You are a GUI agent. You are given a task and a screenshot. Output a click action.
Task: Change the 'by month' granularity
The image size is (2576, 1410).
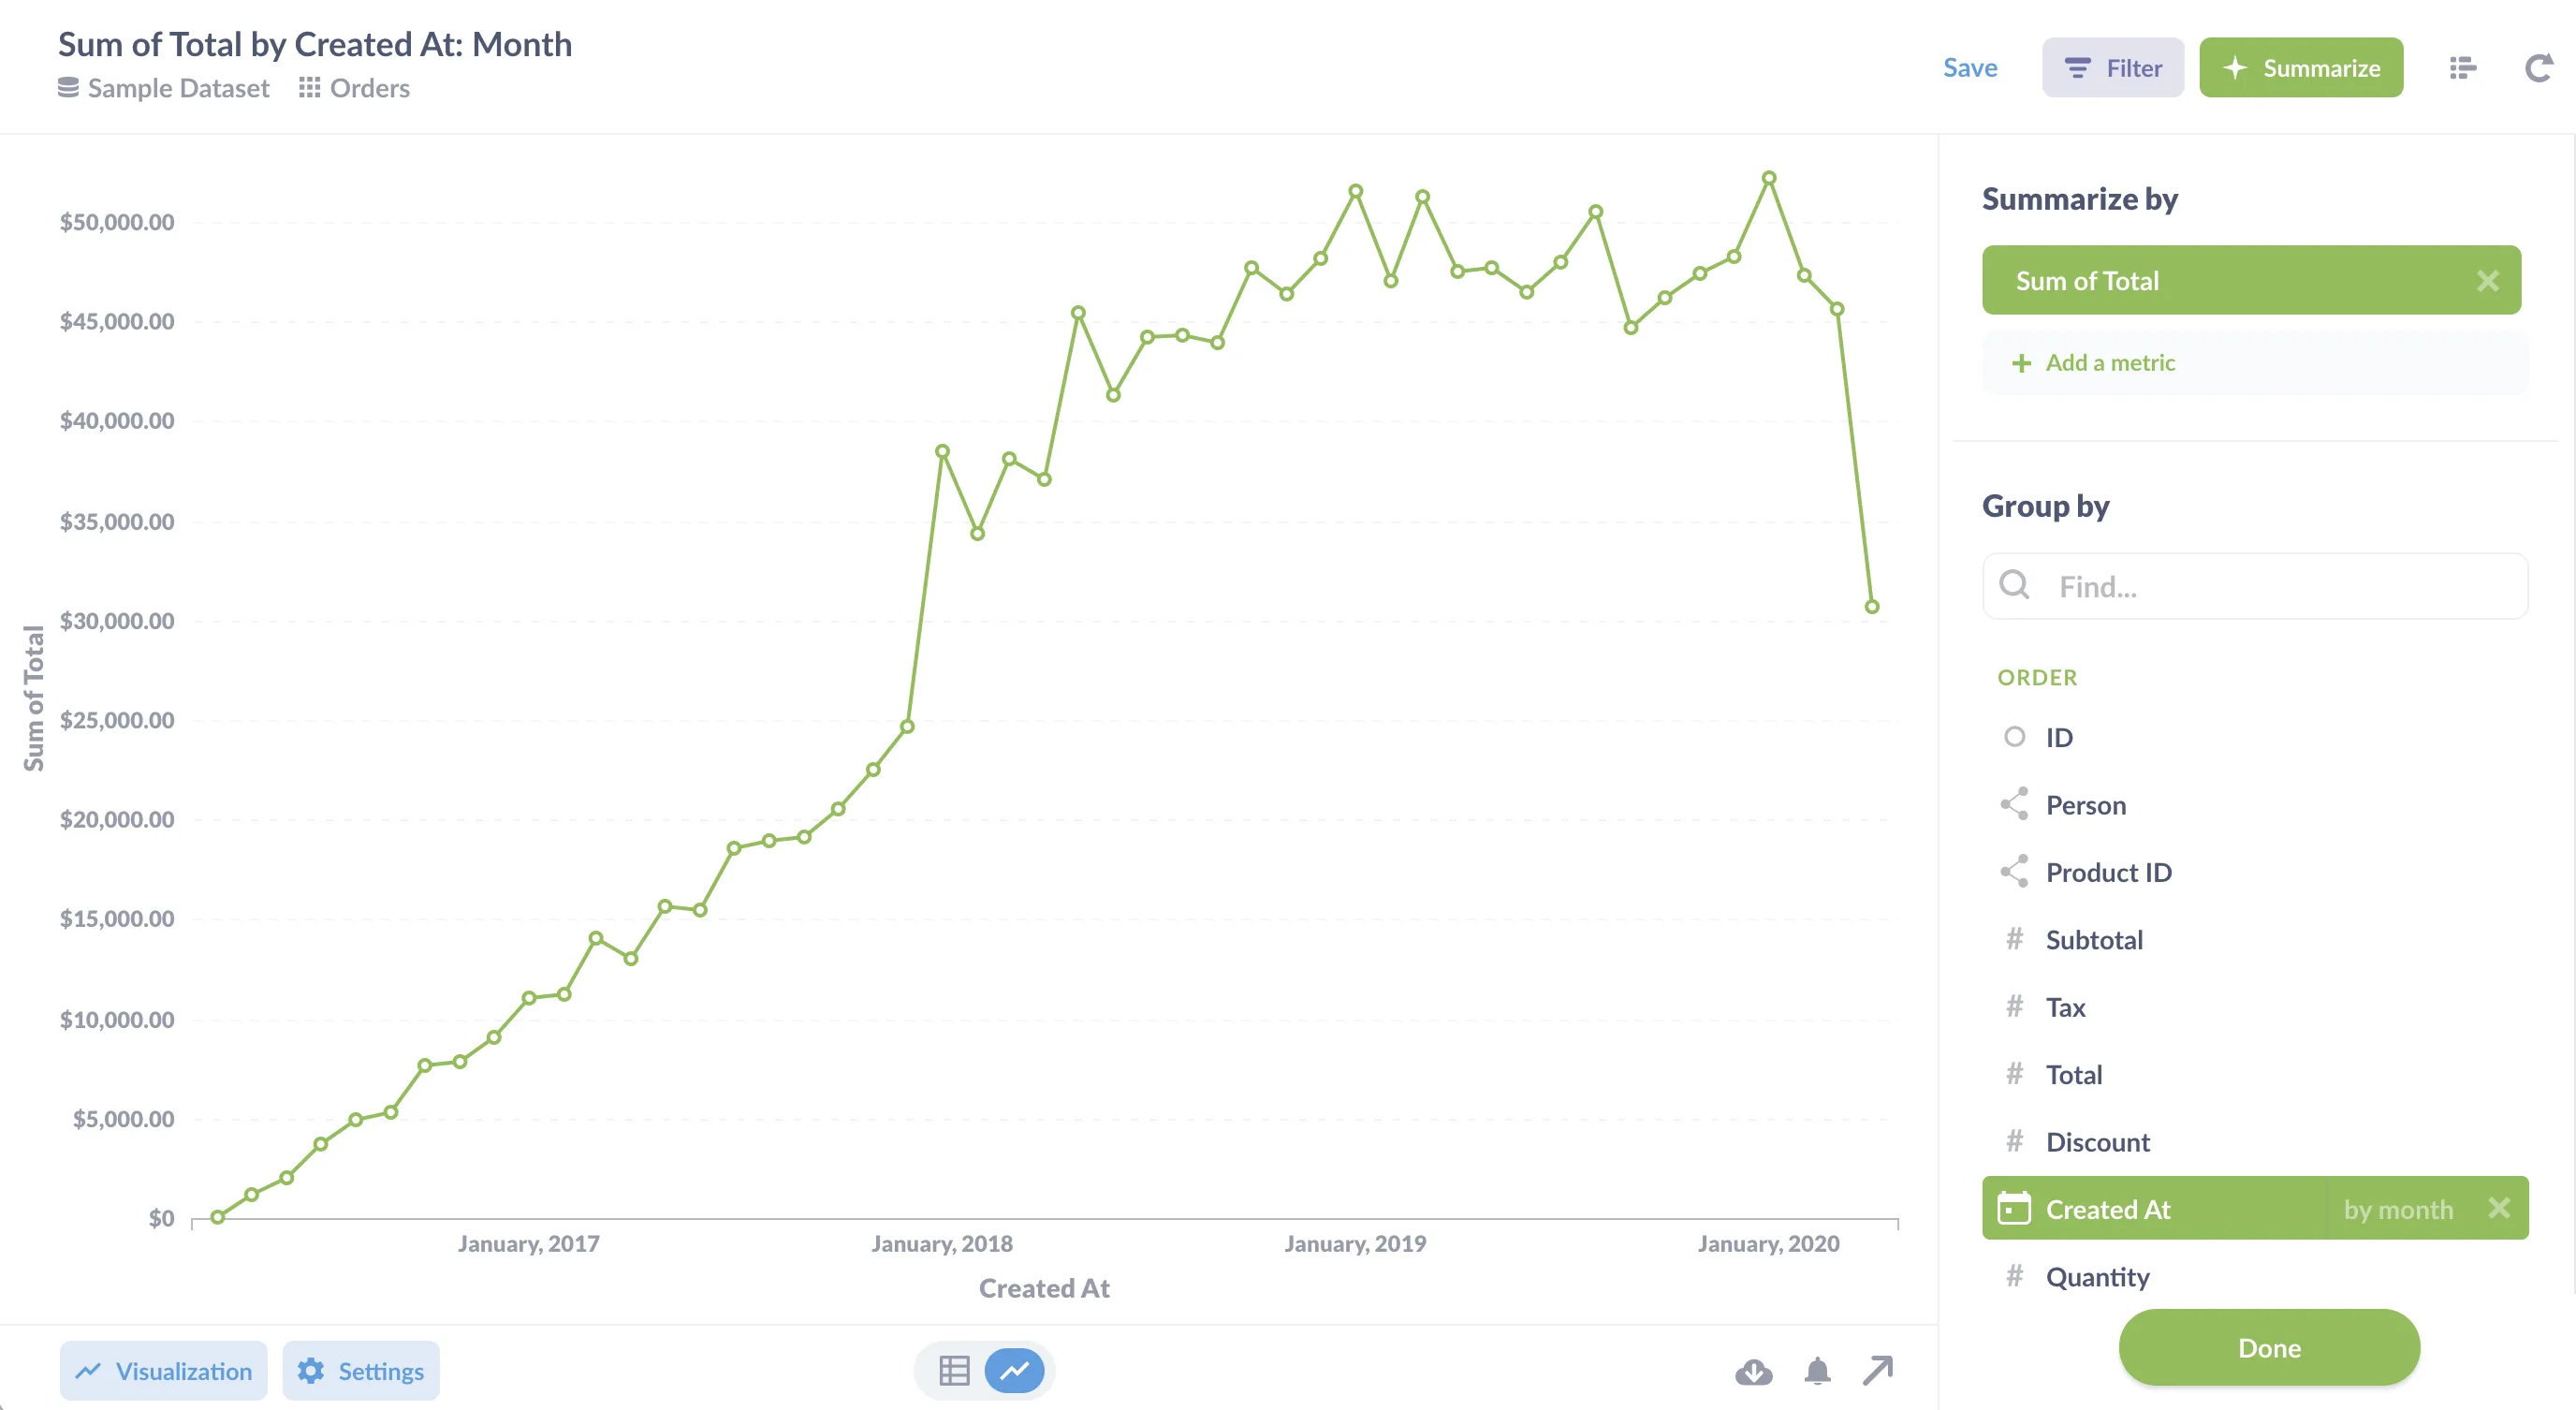(2397, 1209)
